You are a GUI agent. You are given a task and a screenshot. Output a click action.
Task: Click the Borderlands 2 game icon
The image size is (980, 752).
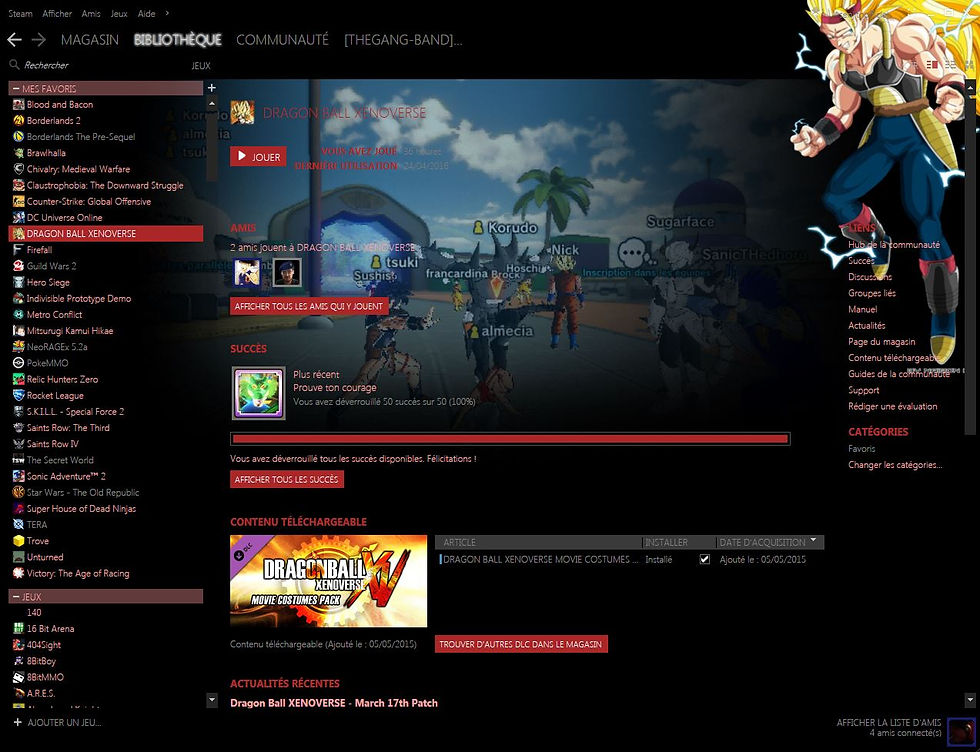[x=19, y=121]
